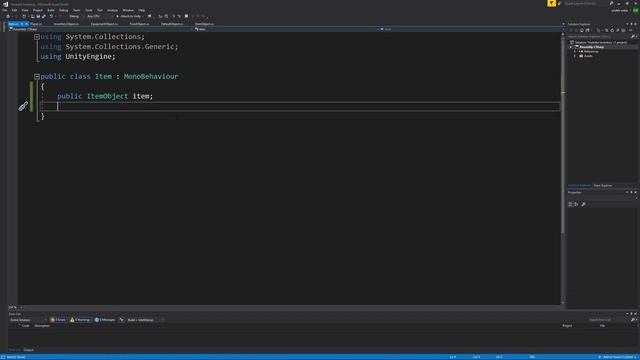
Task: Click the Categorized icon in Properties
Action: tap(570, 204)
